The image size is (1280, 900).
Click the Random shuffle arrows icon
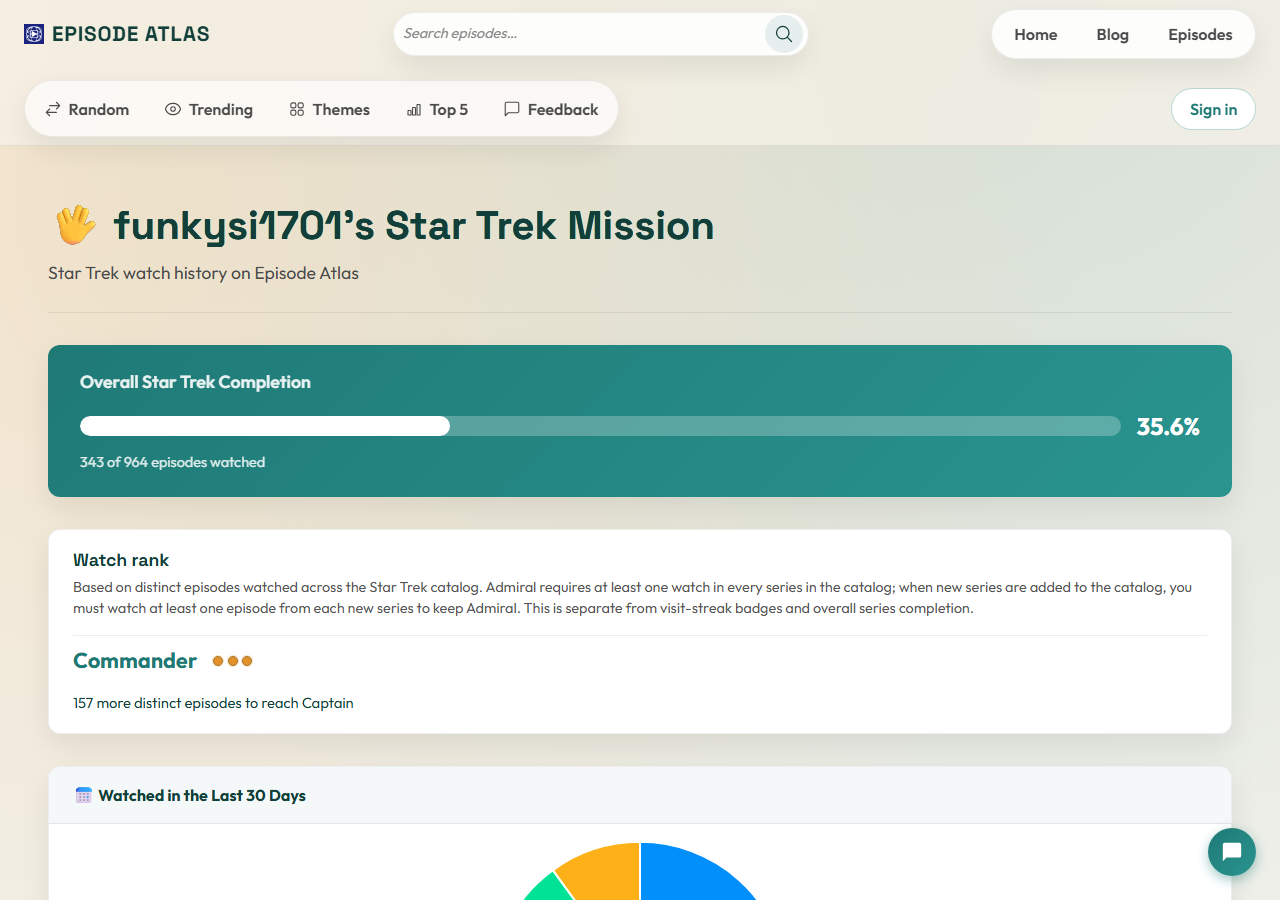coord(53,109)
